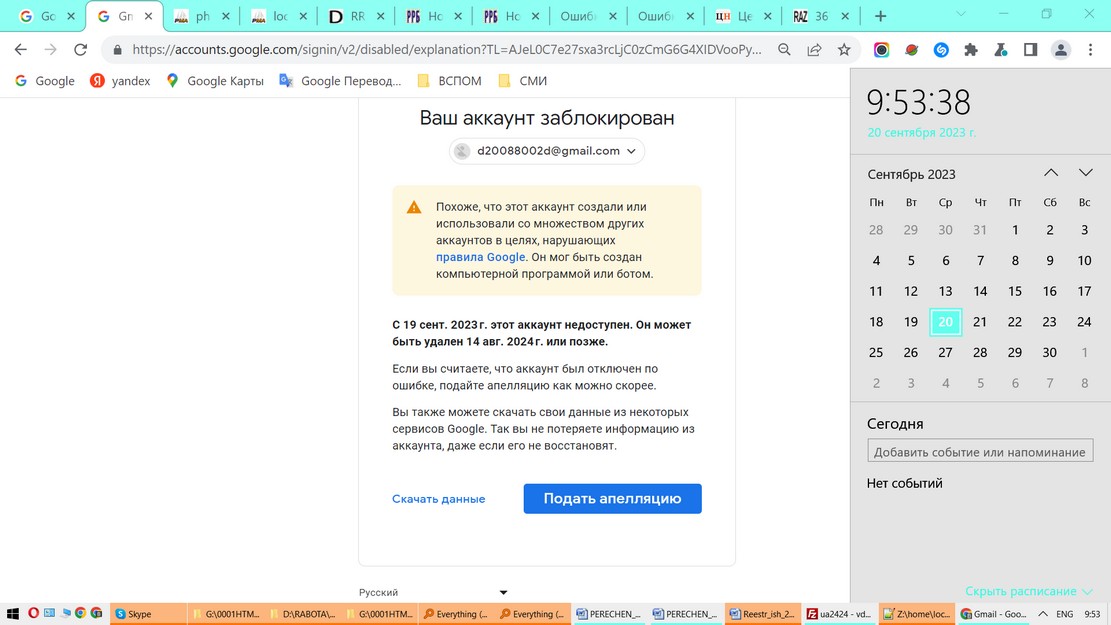The height and width of the screenshot is (625, 1111).
Task: Open the D:\RABOTA taskbar window
Action: point(303,614)
